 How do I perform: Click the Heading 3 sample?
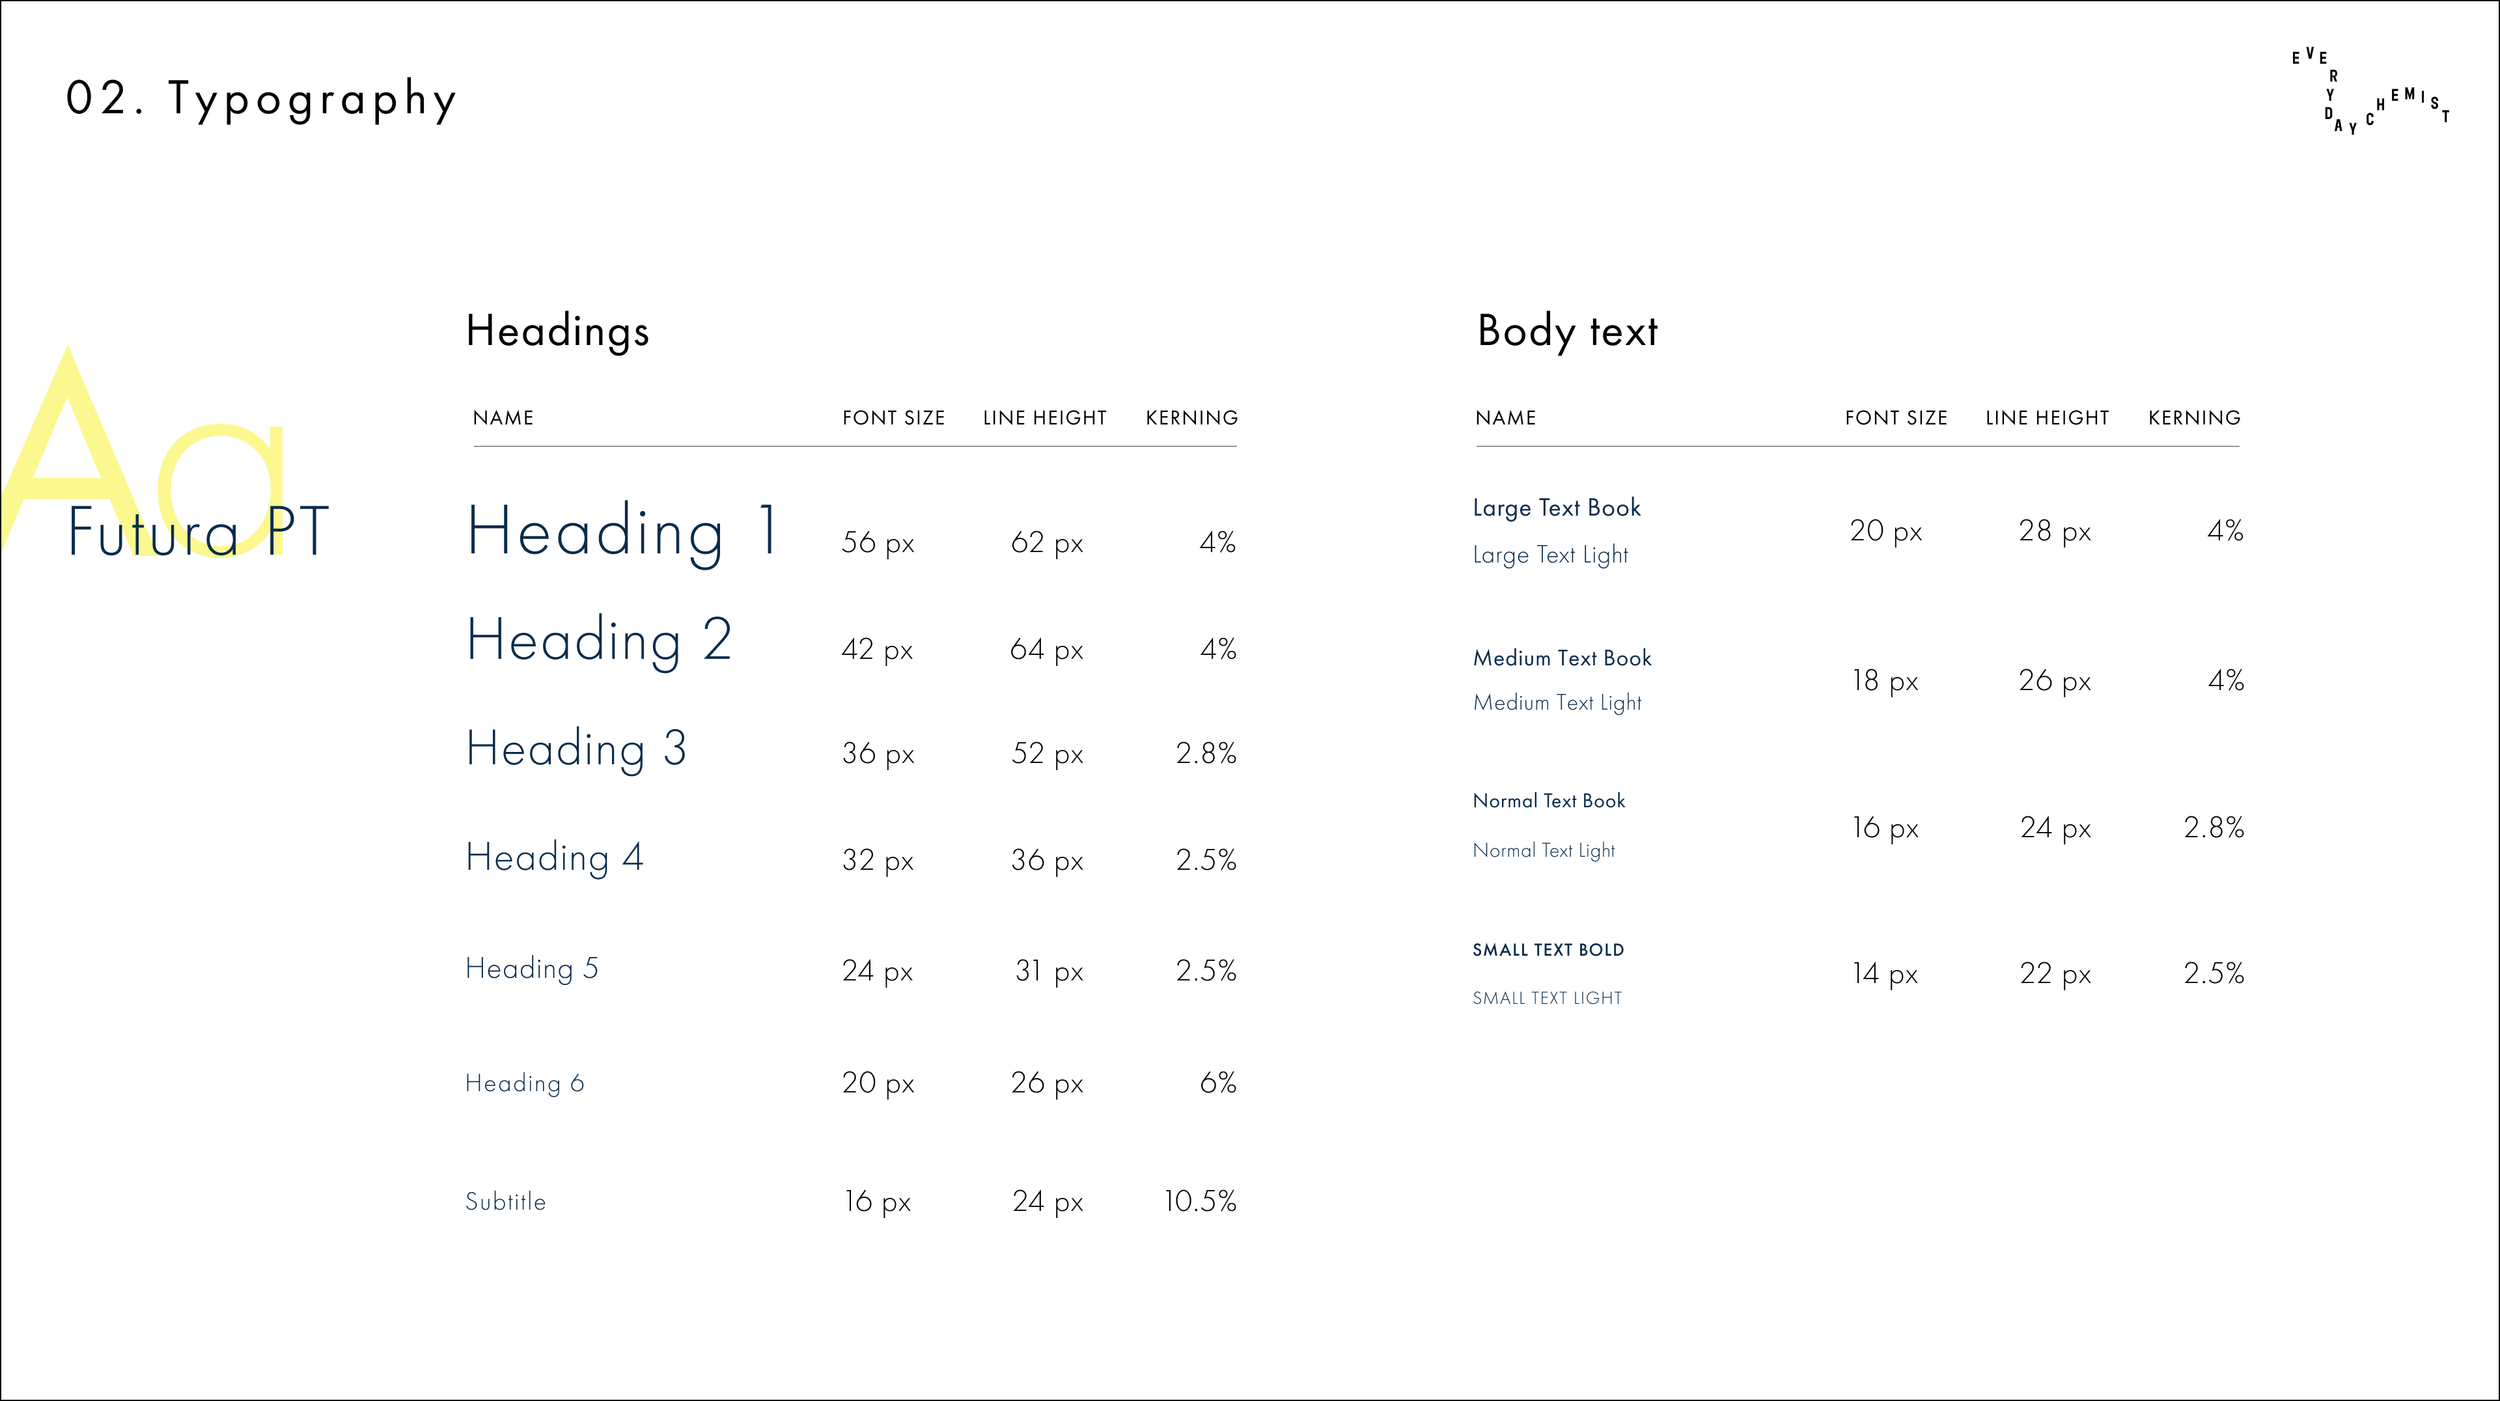576,749
